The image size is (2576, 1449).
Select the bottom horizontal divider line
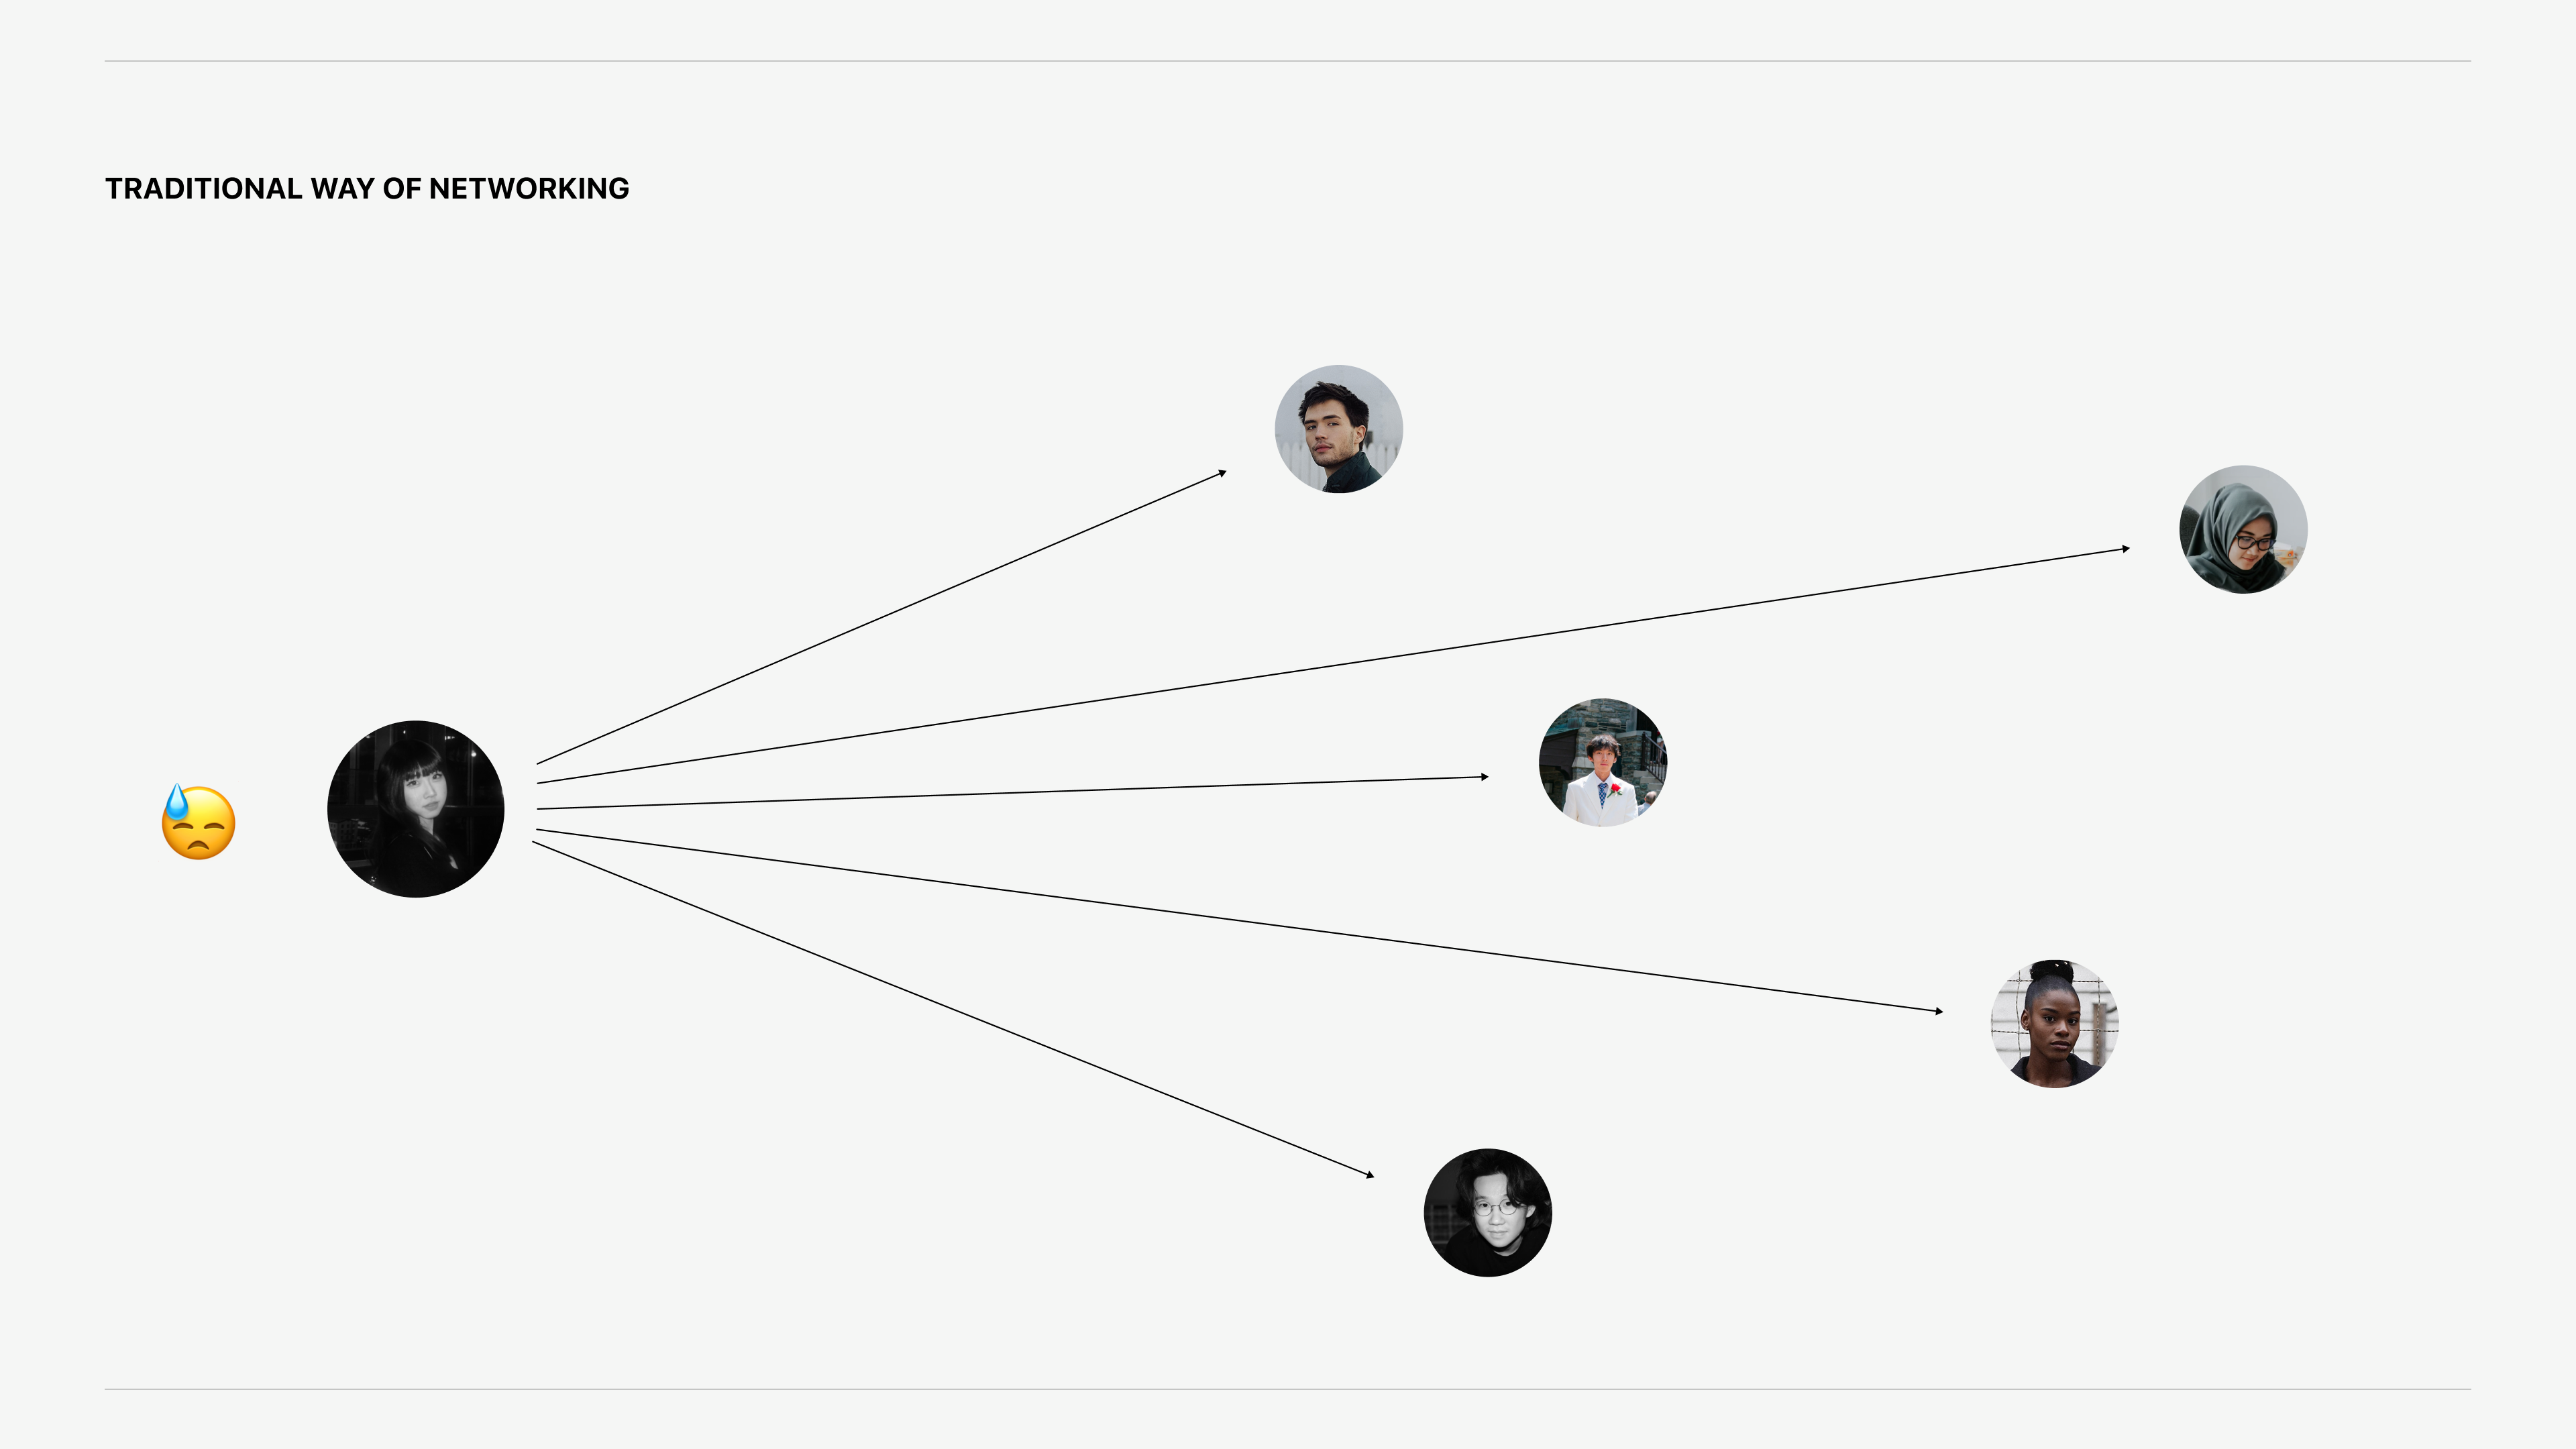coord(1287,1389)
